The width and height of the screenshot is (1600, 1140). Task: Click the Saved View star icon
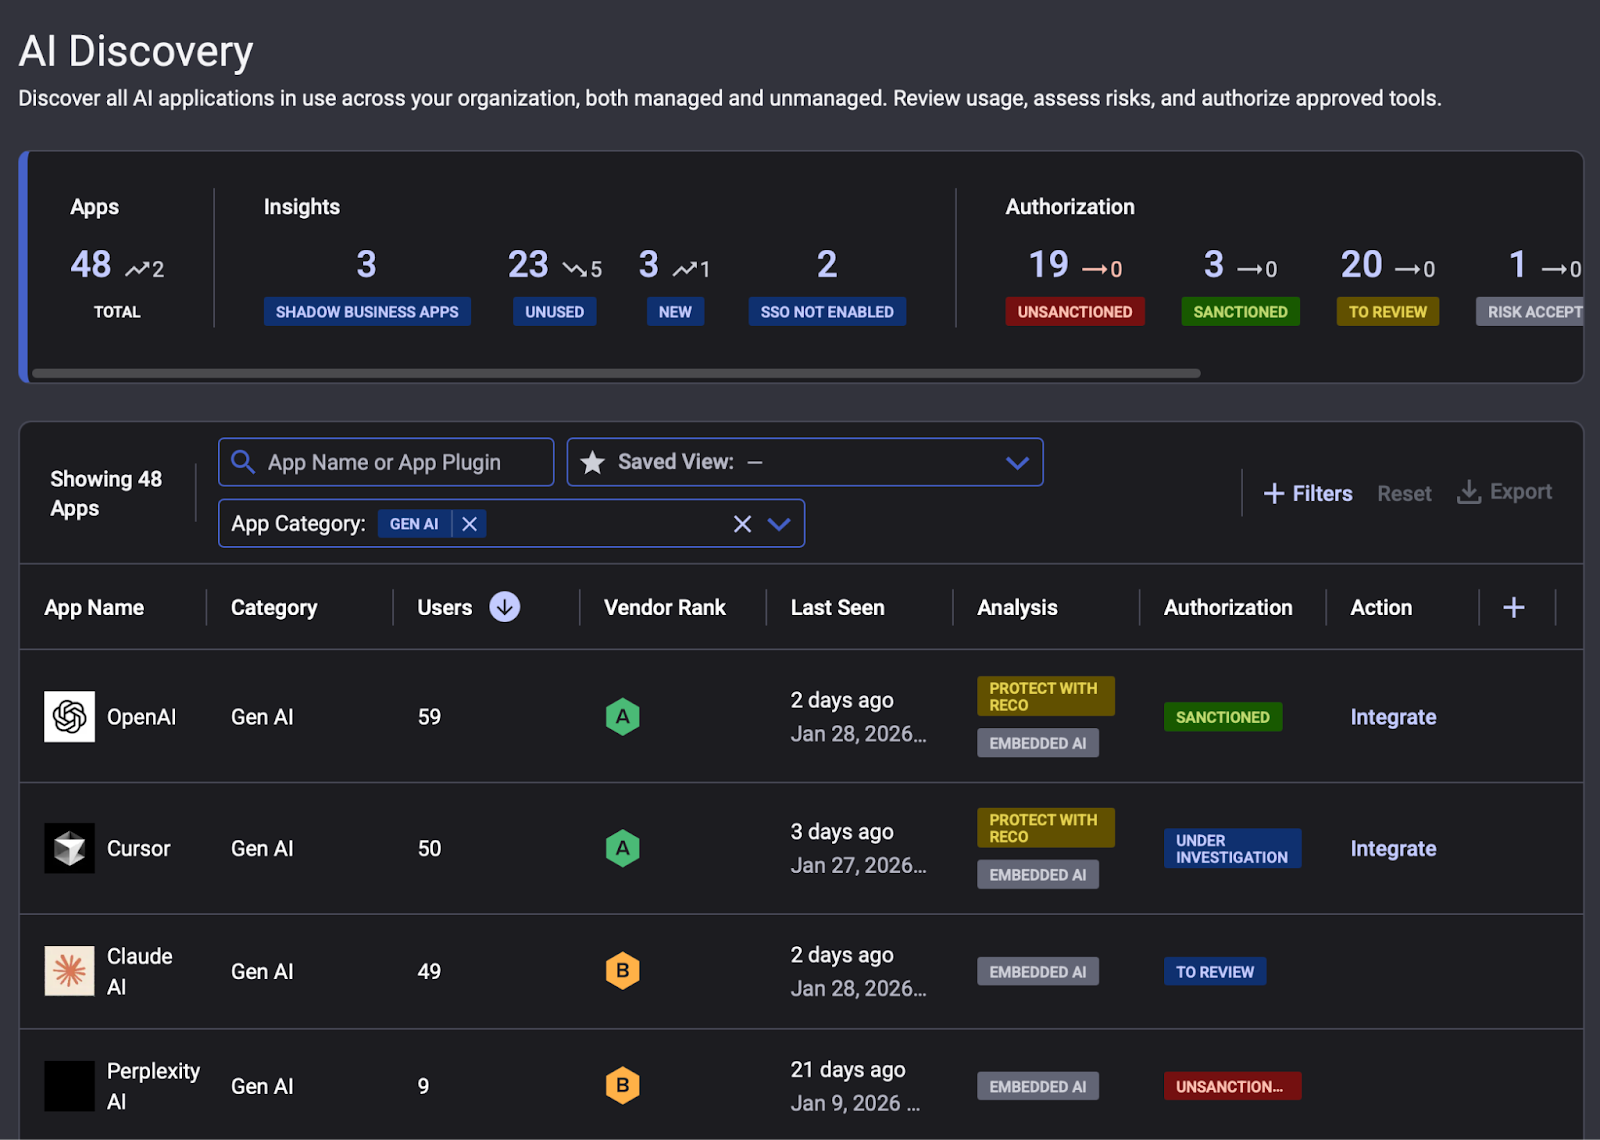pos(592,462)
